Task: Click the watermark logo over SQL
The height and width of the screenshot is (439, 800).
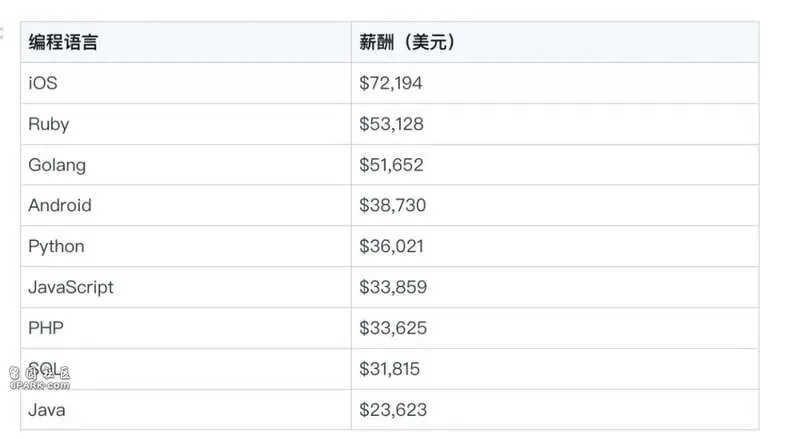Action: tap(40, 378)
